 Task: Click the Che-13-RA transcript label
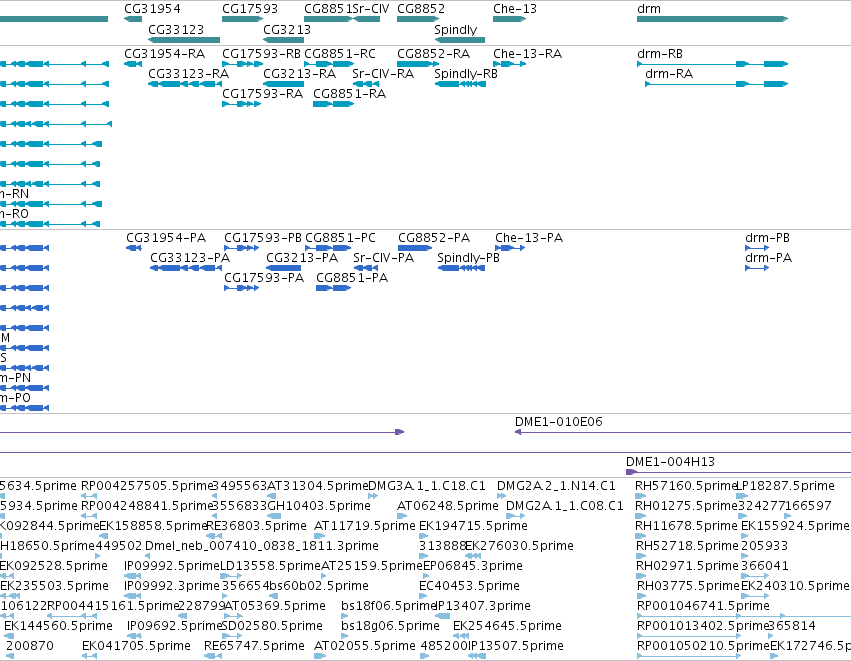(x=528, y=54)
